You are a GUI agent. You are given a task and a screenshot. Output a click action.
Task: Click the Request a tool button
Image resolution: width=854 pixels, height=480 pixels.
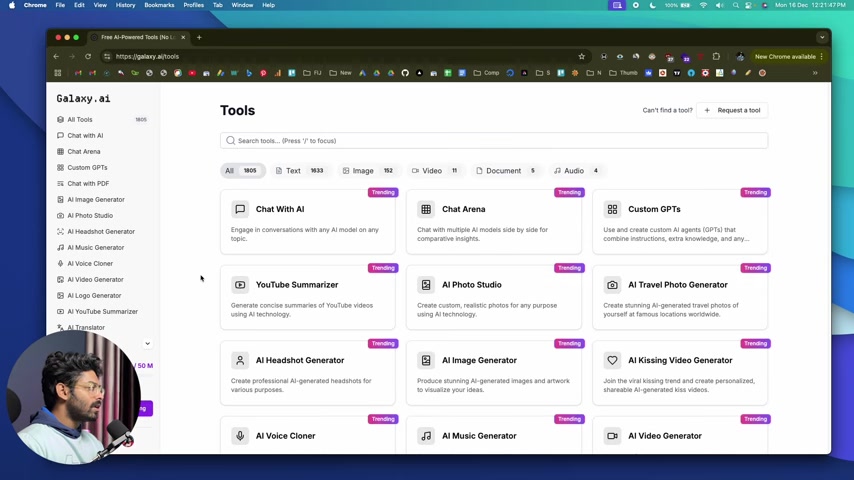(x=732, y=110)
